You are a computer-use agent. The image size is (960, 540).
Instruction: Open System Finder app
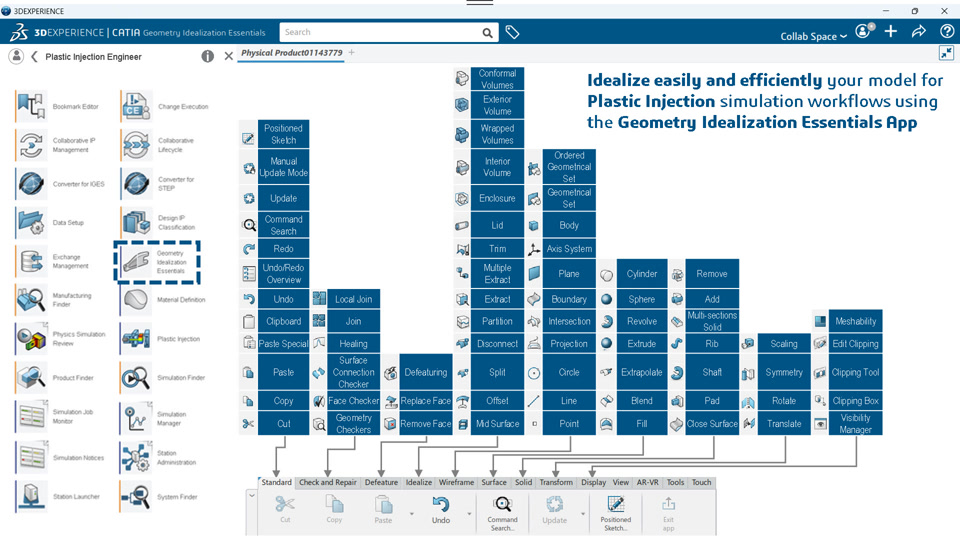(136, 497)
